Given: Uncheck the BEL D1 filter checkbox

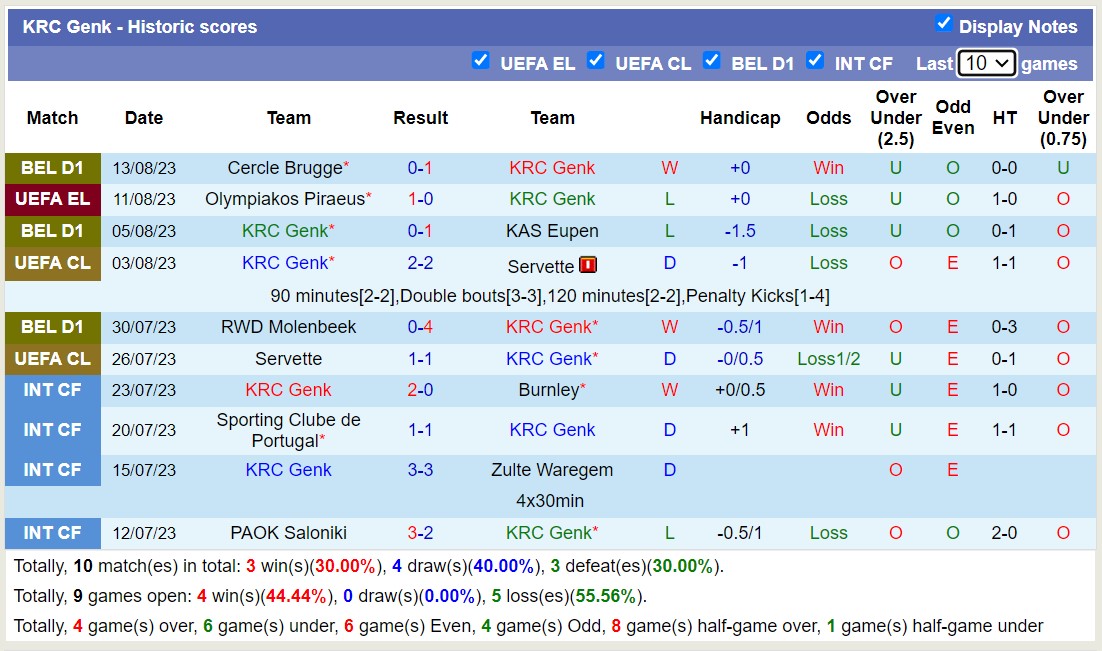Looking at the screenshot, I should pos(712,60).
